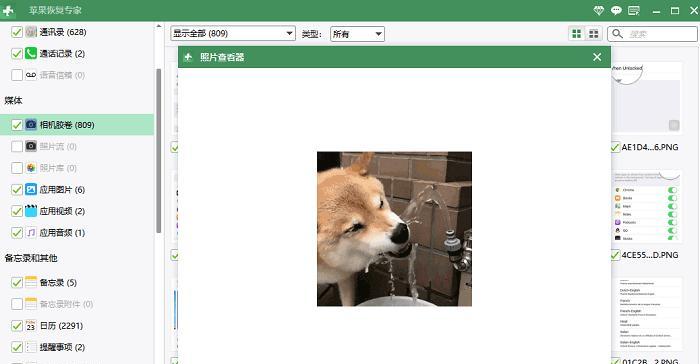Open the 显示全部 (809) dropdown
The width and height of the screenshot is (700, 364).
pyautogui.click(x=233, y=33)
